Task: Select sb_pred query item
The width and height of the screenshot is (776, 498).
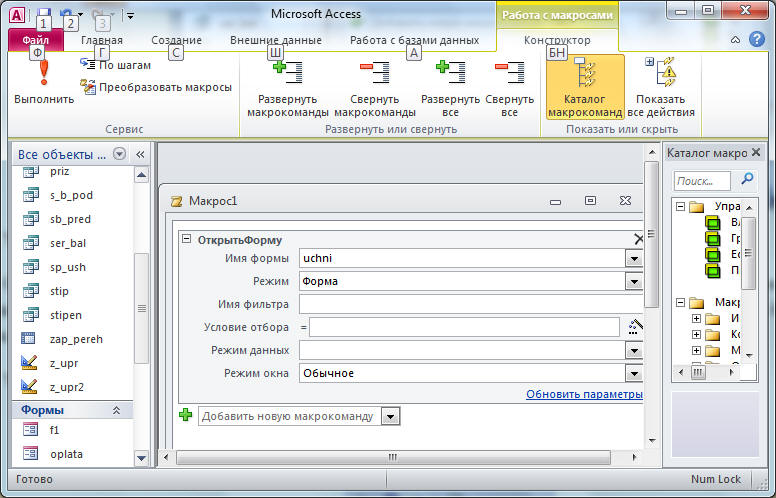Action: pos(72,219)
